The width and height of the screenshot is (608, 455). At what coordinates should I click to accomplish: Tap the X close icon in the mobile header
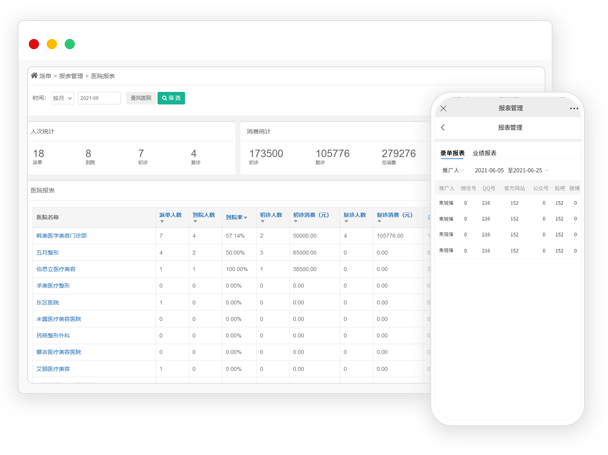click(444, 108)
